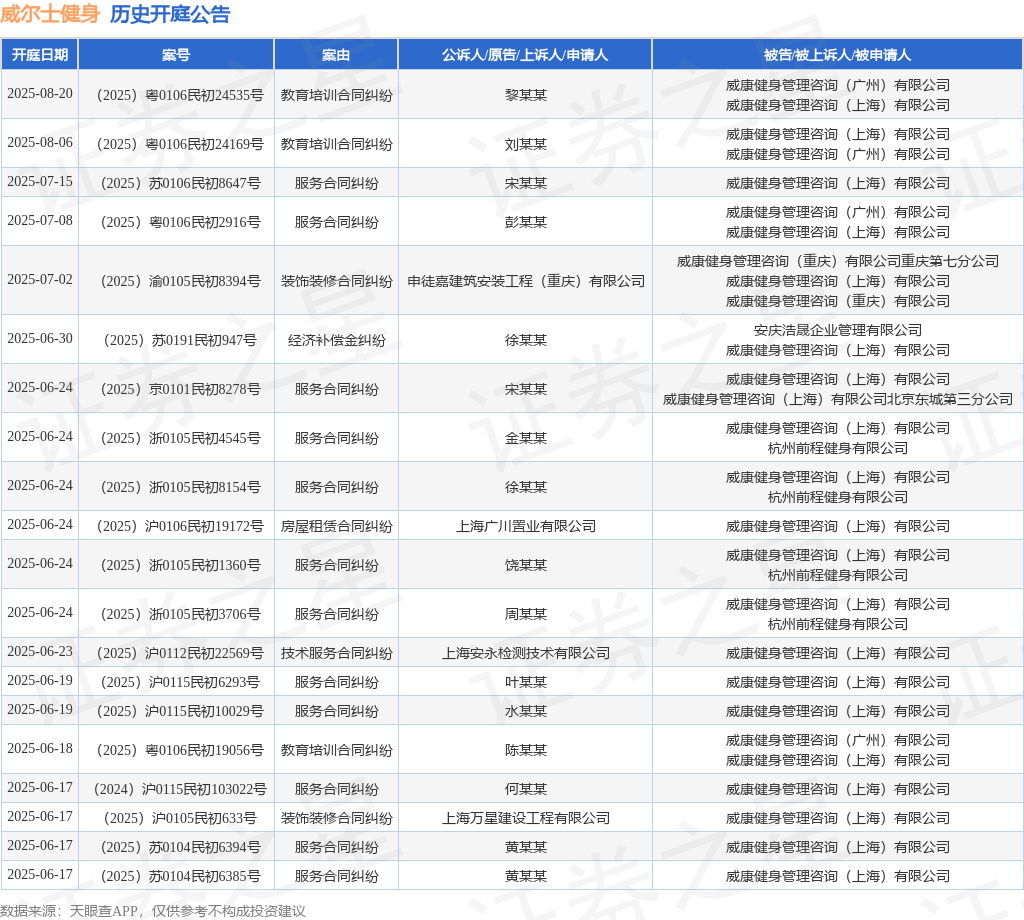The image size is (1024, 920).
Task: Click plaintiff name 叶某某
Action: 526,682
